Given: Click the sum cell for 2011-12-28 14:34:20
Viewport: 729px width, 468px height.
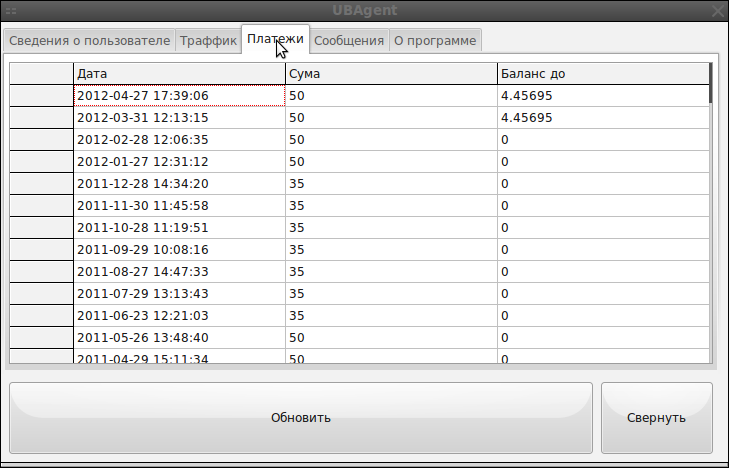Looking at the screenshot, I should click(391, 184).
